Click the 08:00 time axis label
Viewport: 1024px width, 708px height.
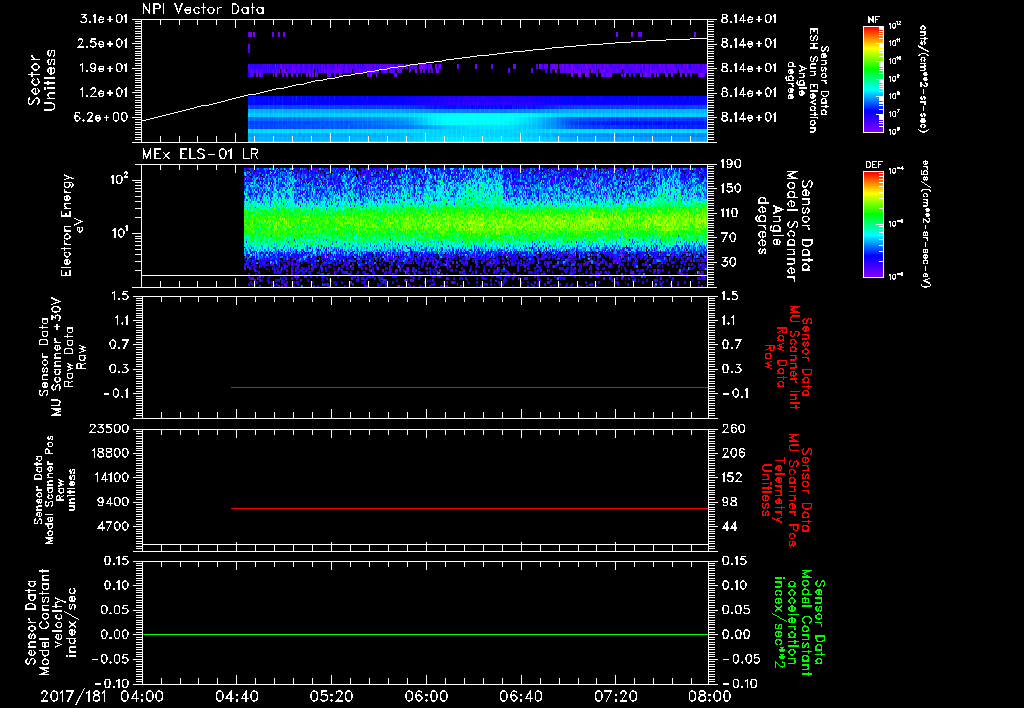point(710,696)
